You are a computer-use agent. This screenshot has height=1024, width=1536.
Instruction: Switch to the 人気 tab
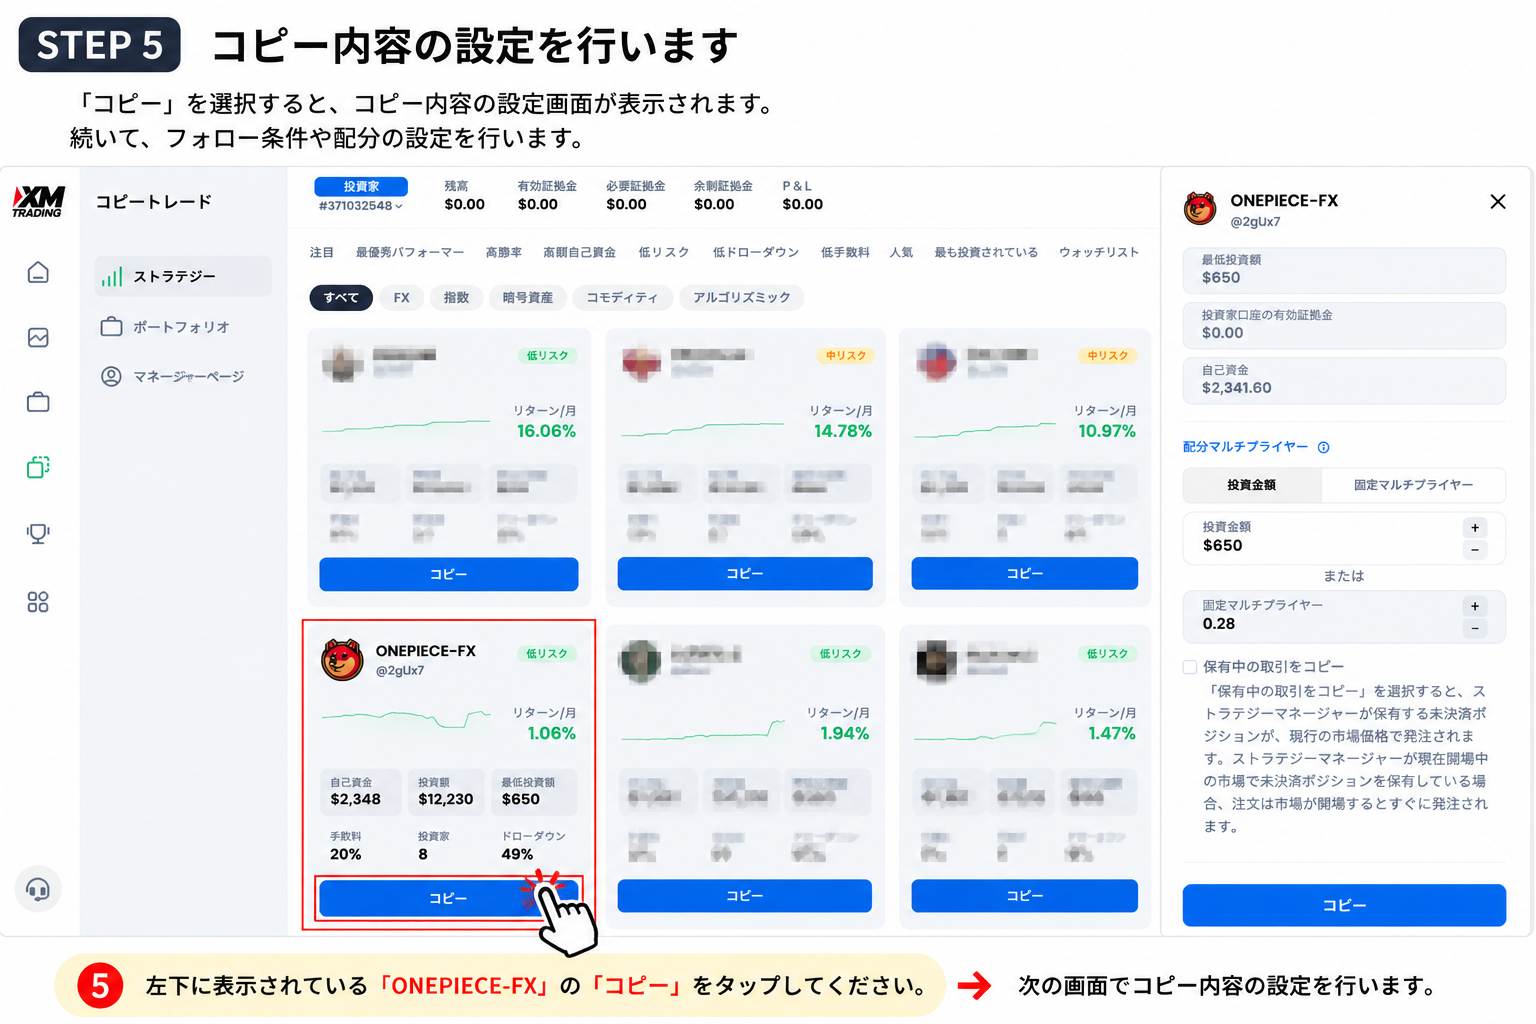[x=902, y=253]
